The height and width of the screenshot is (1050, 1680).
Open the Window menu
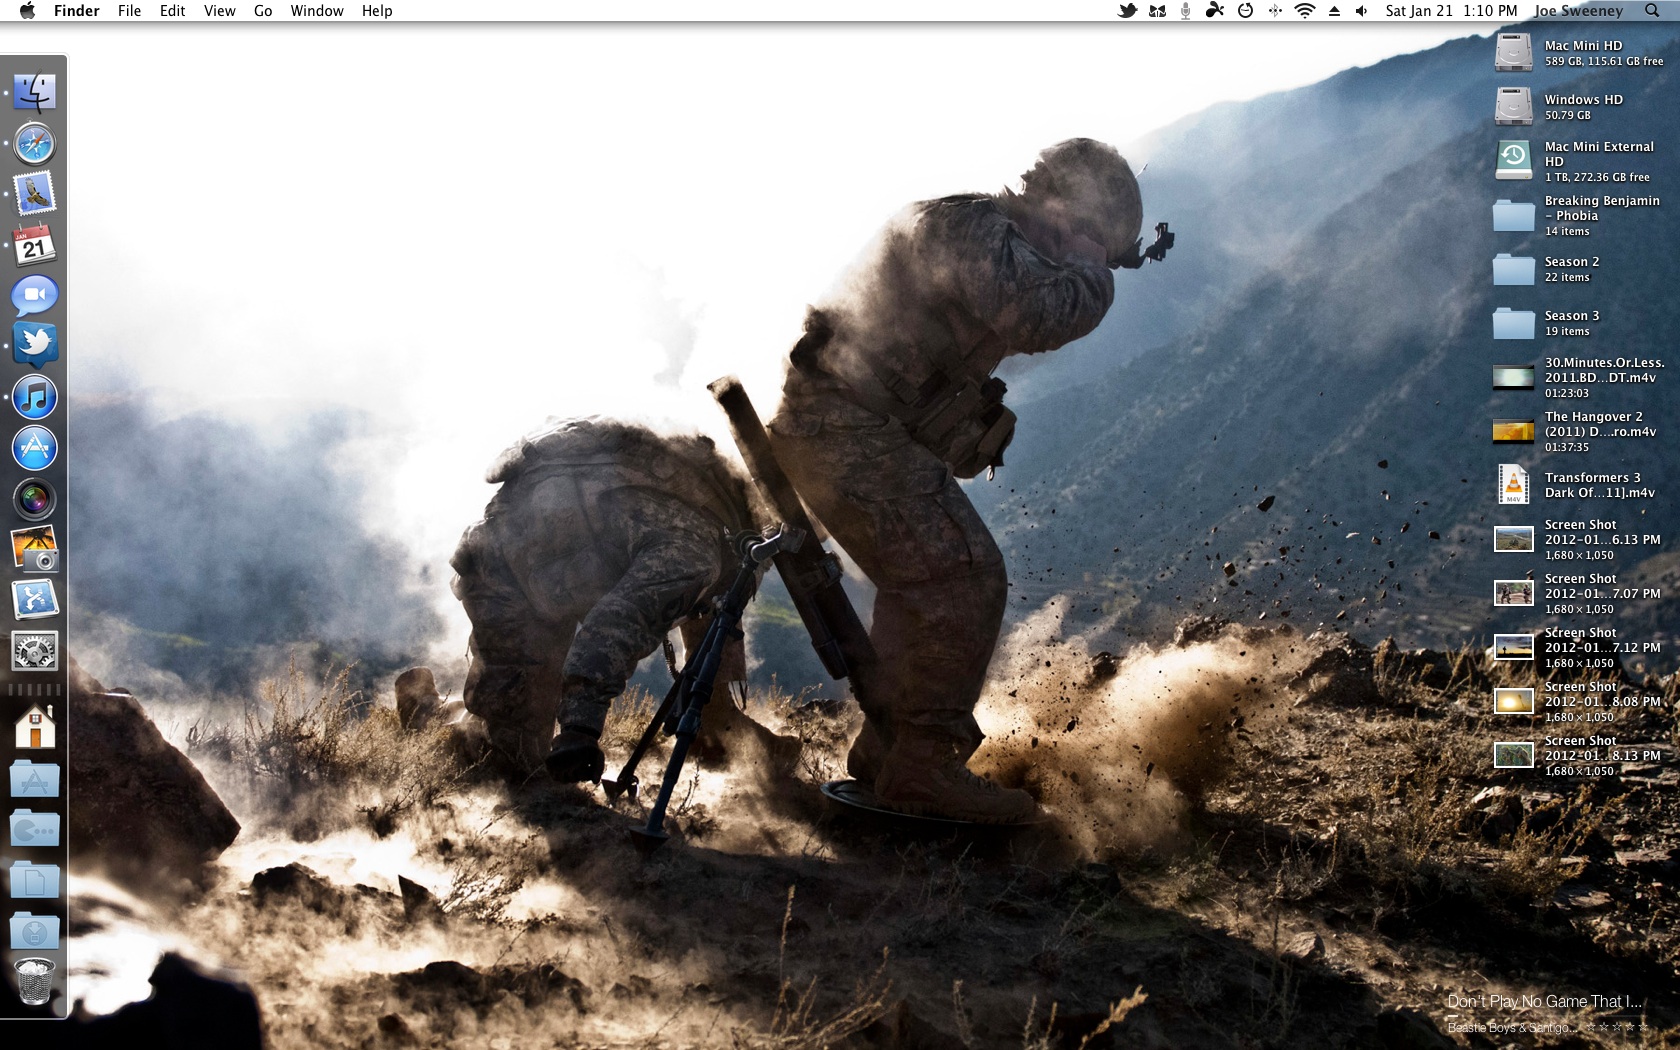click(x=317, y=11)
